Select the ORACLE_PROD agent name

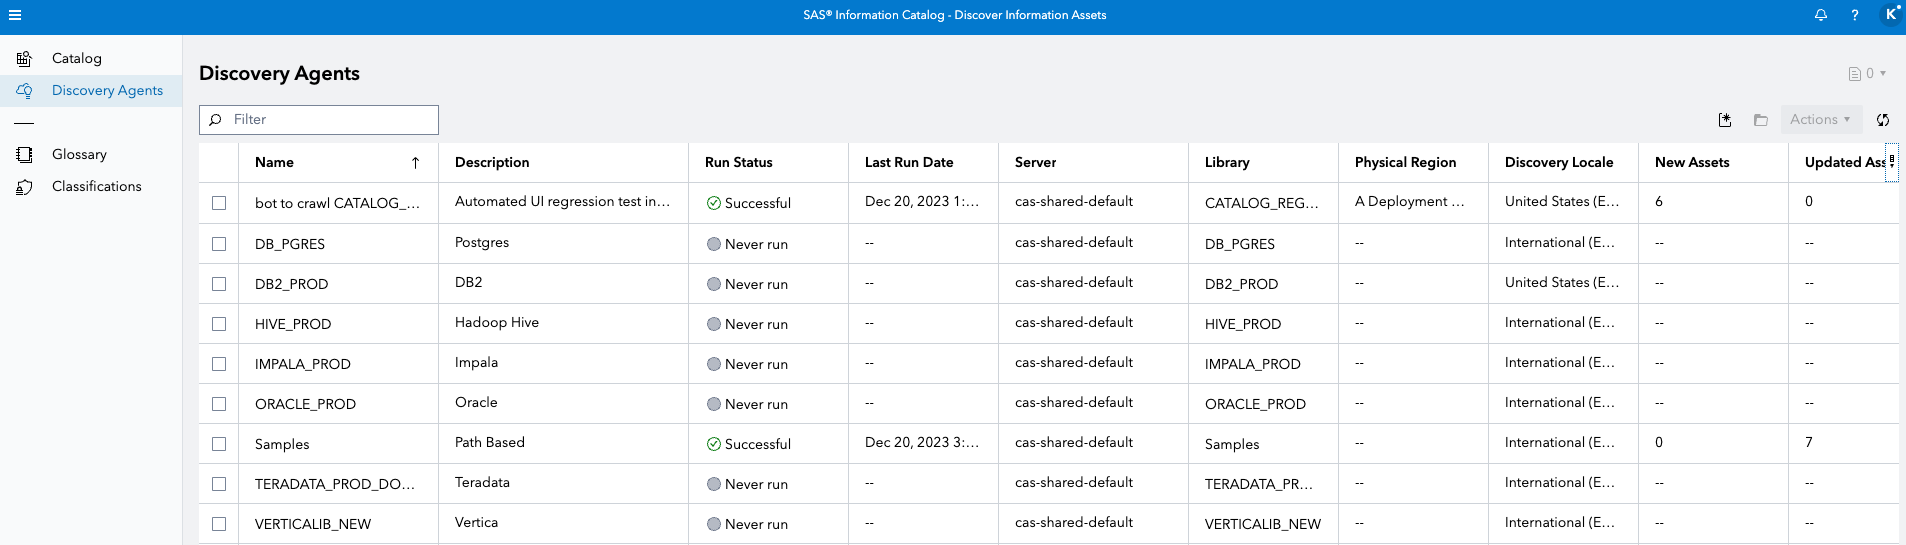[x=305, y=405]
